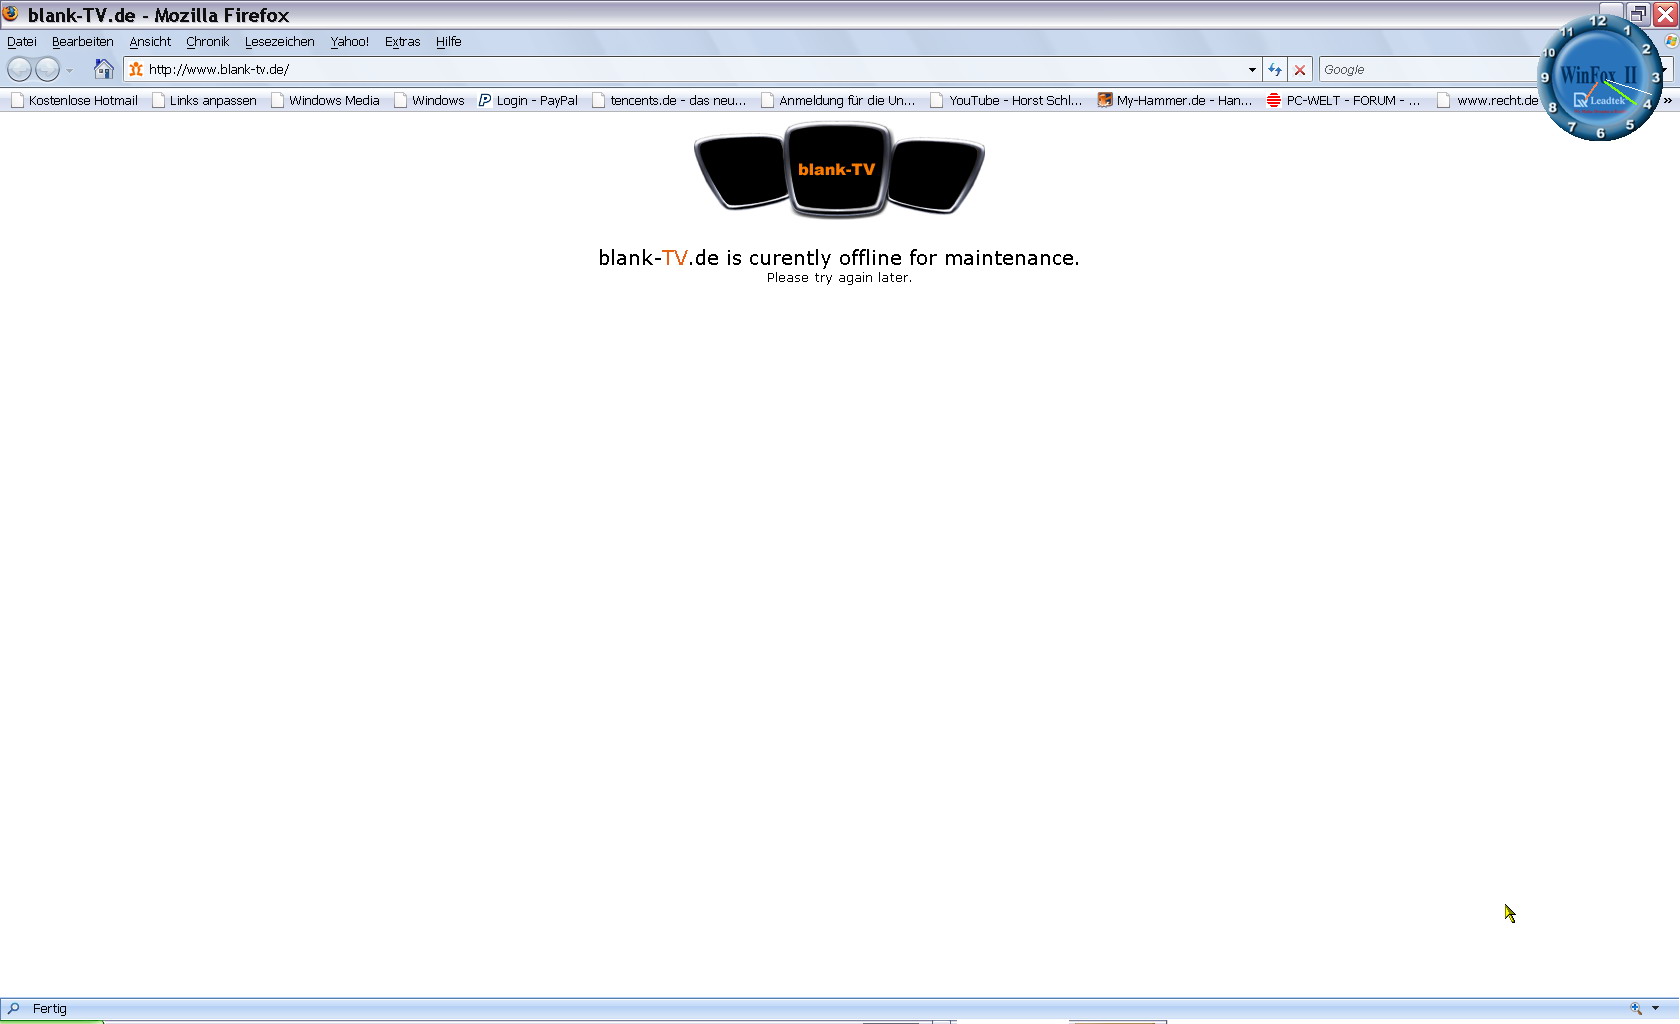Reload the page with the refresh arrows
This screenshot has width=1680, height=1024.
[x=1275, y=69]
